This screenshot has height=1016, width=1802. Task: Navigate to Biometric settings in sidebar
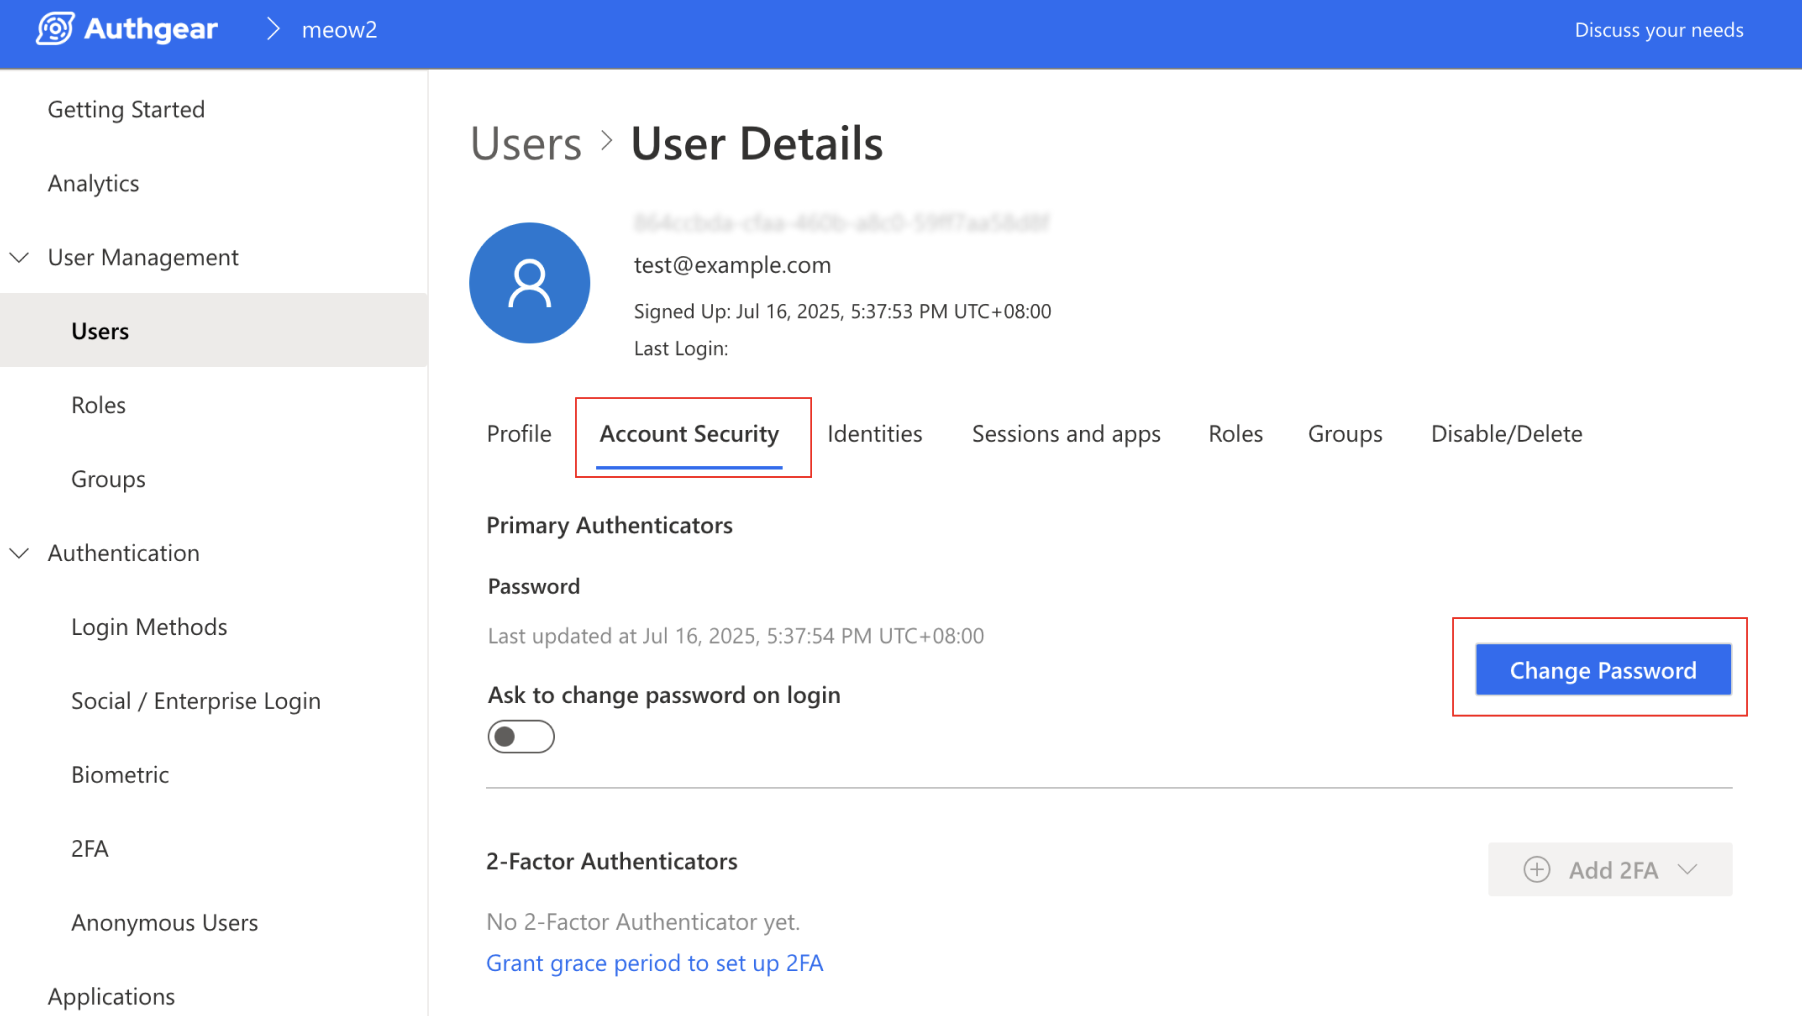coord(120,775)
